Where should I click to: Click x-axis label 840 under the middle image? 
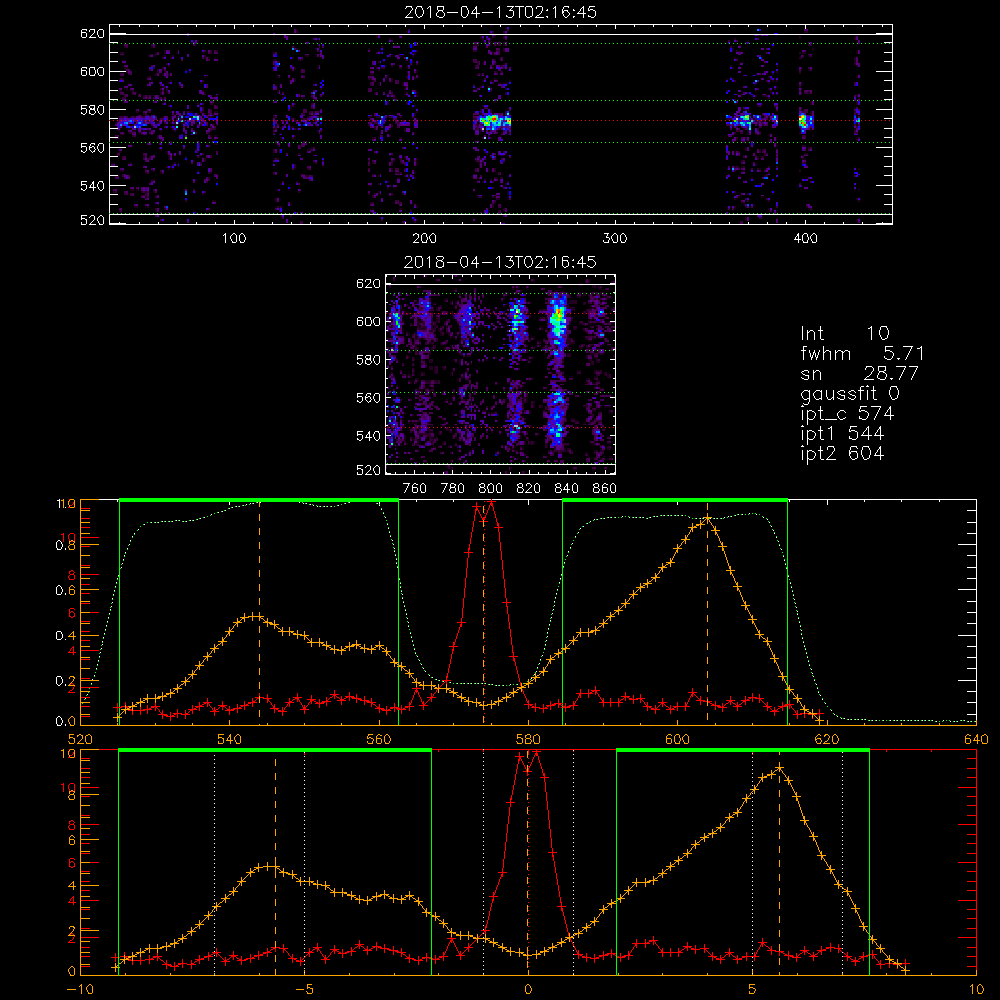(566, 489)
